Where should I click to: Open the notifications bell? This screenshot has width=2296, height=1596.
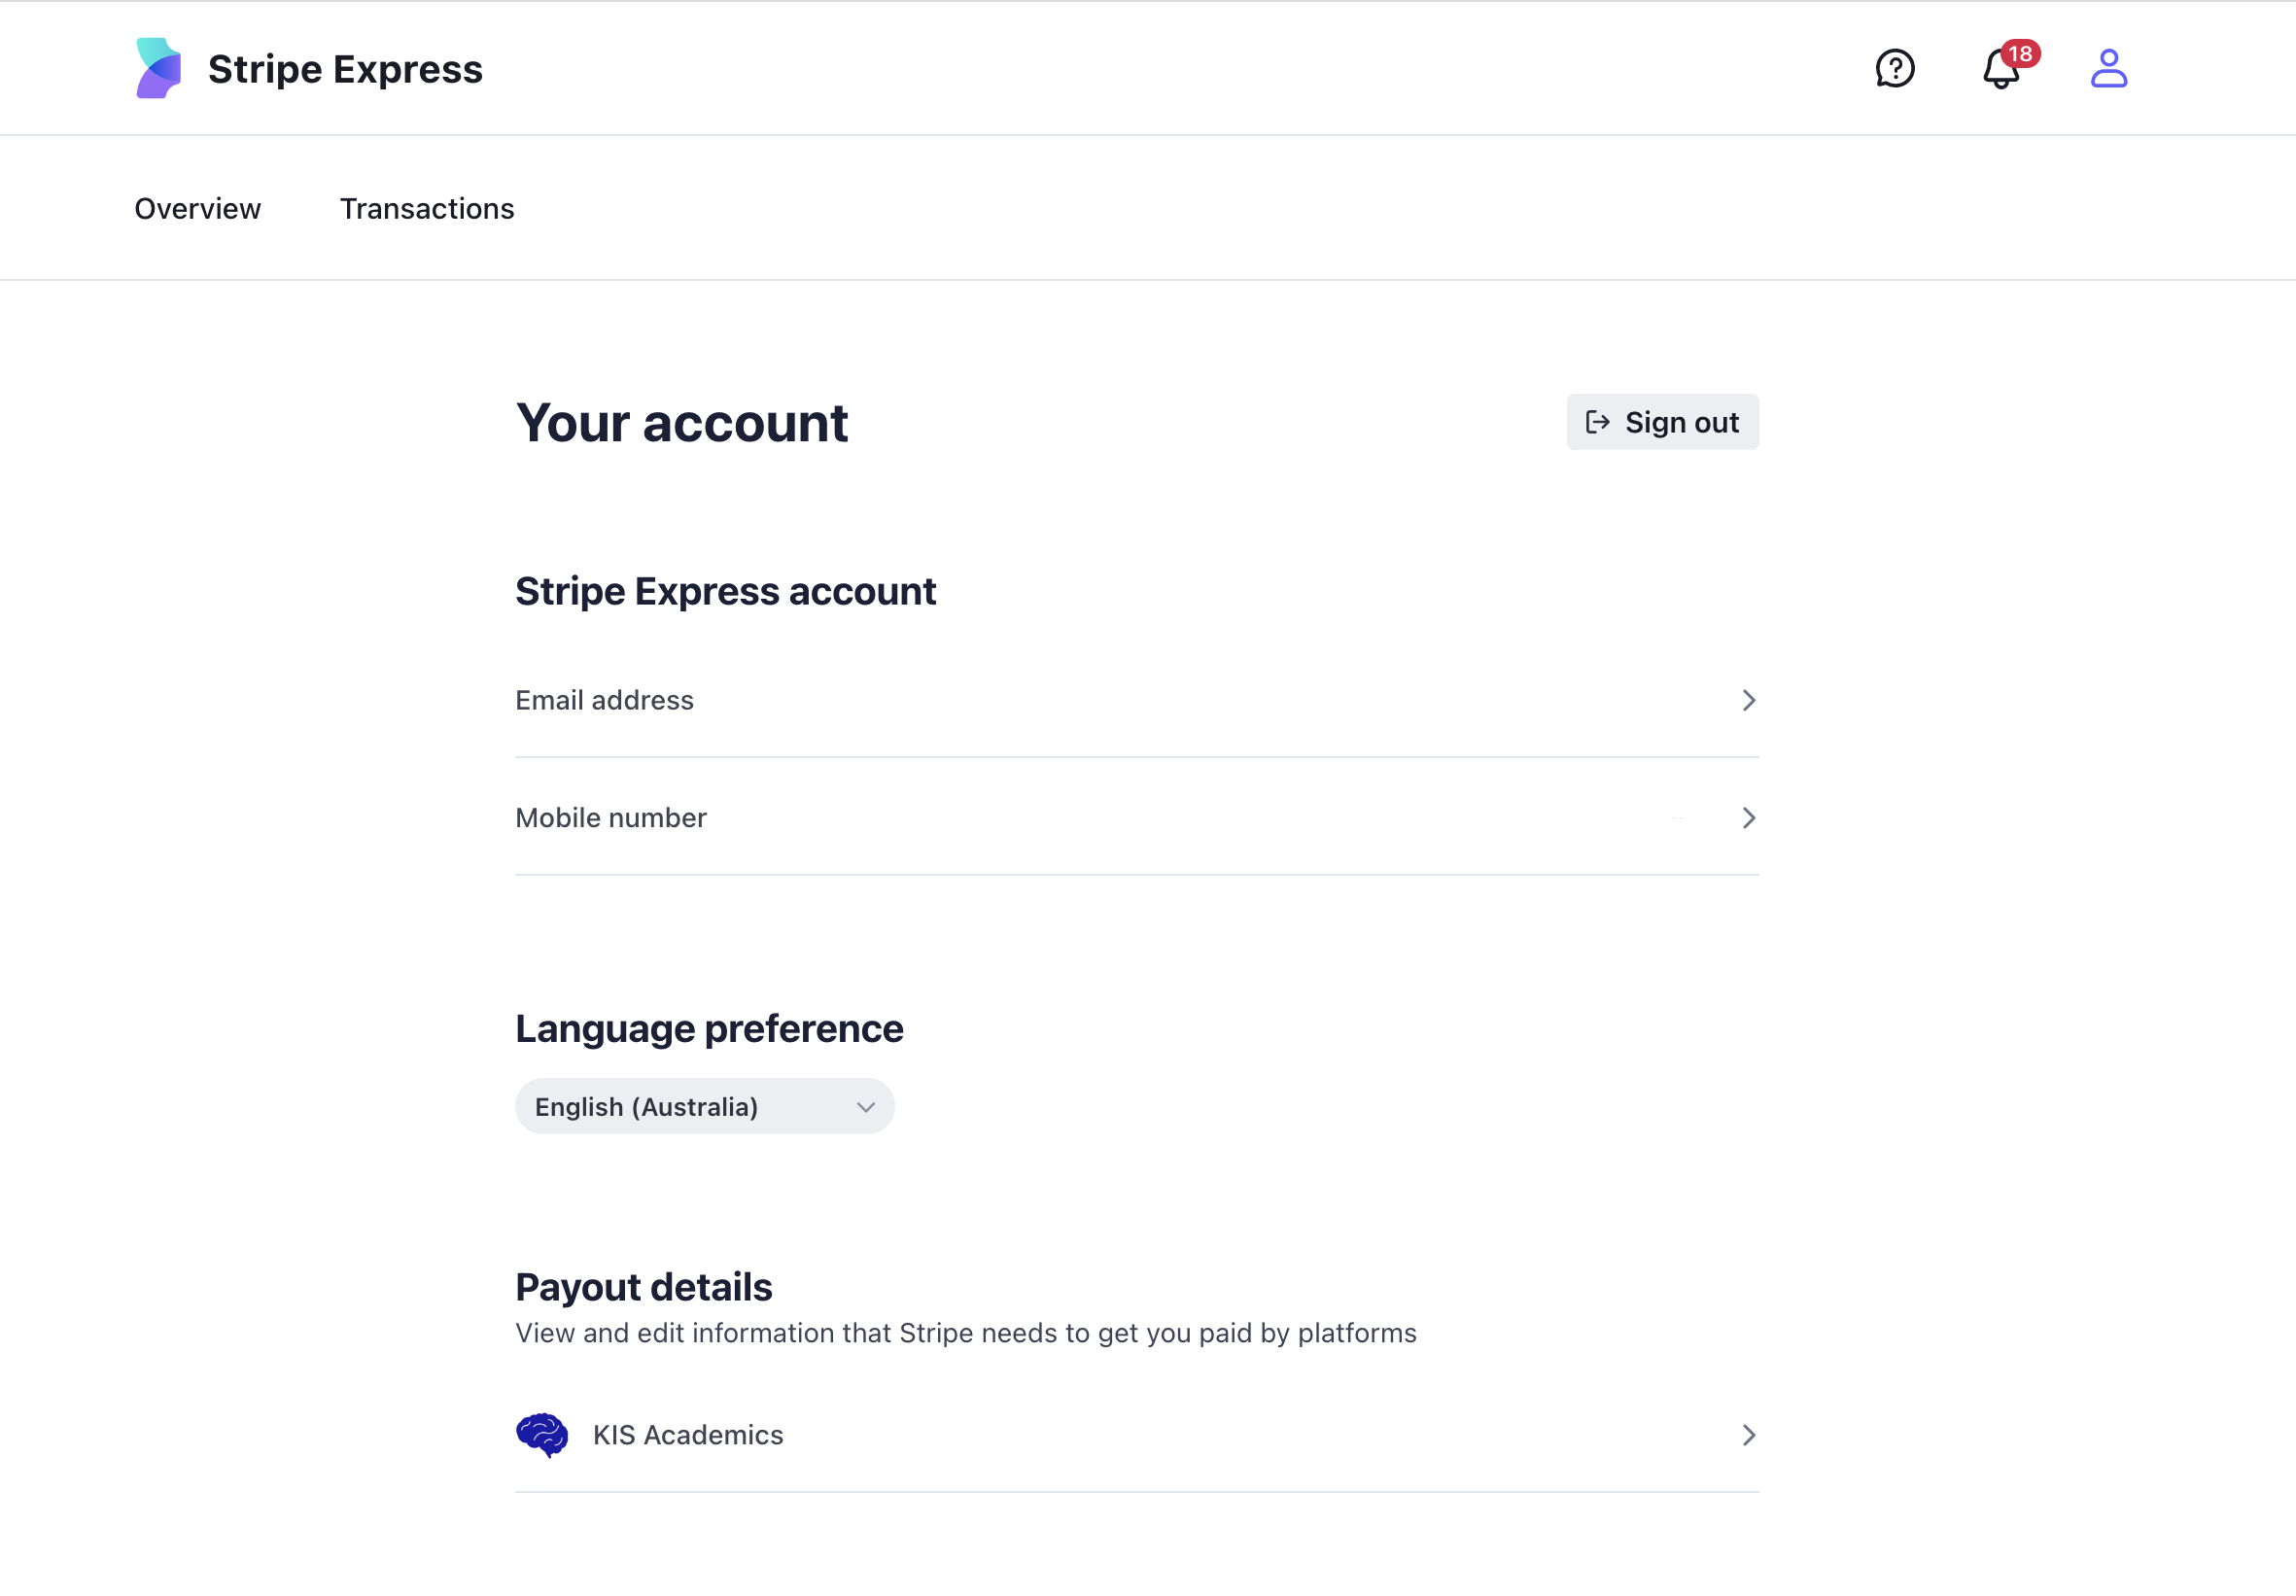1999,72
